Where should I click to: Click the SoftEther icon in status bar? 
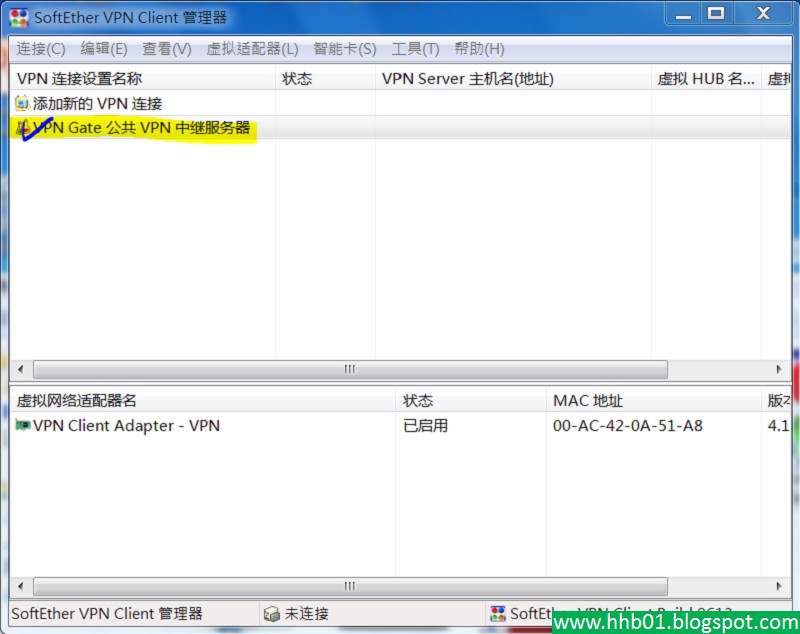tap(497, 614)
